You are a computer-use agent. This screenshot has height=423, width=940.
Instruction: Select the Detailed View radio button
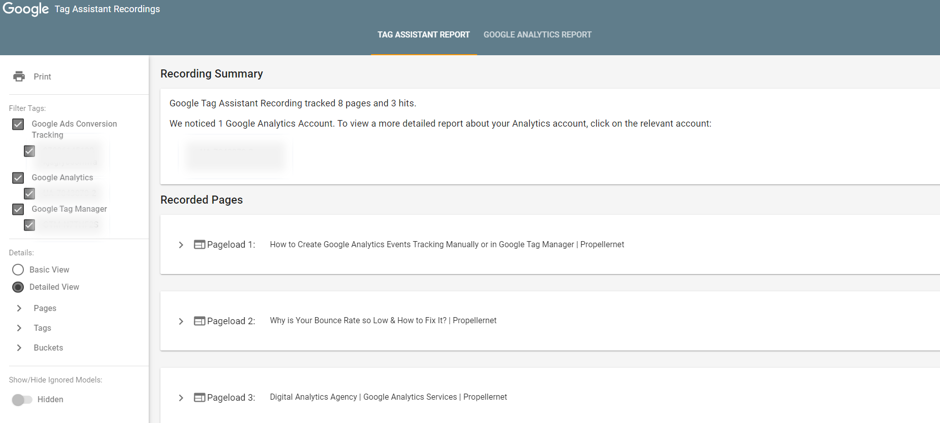click(x=18, y=287)
